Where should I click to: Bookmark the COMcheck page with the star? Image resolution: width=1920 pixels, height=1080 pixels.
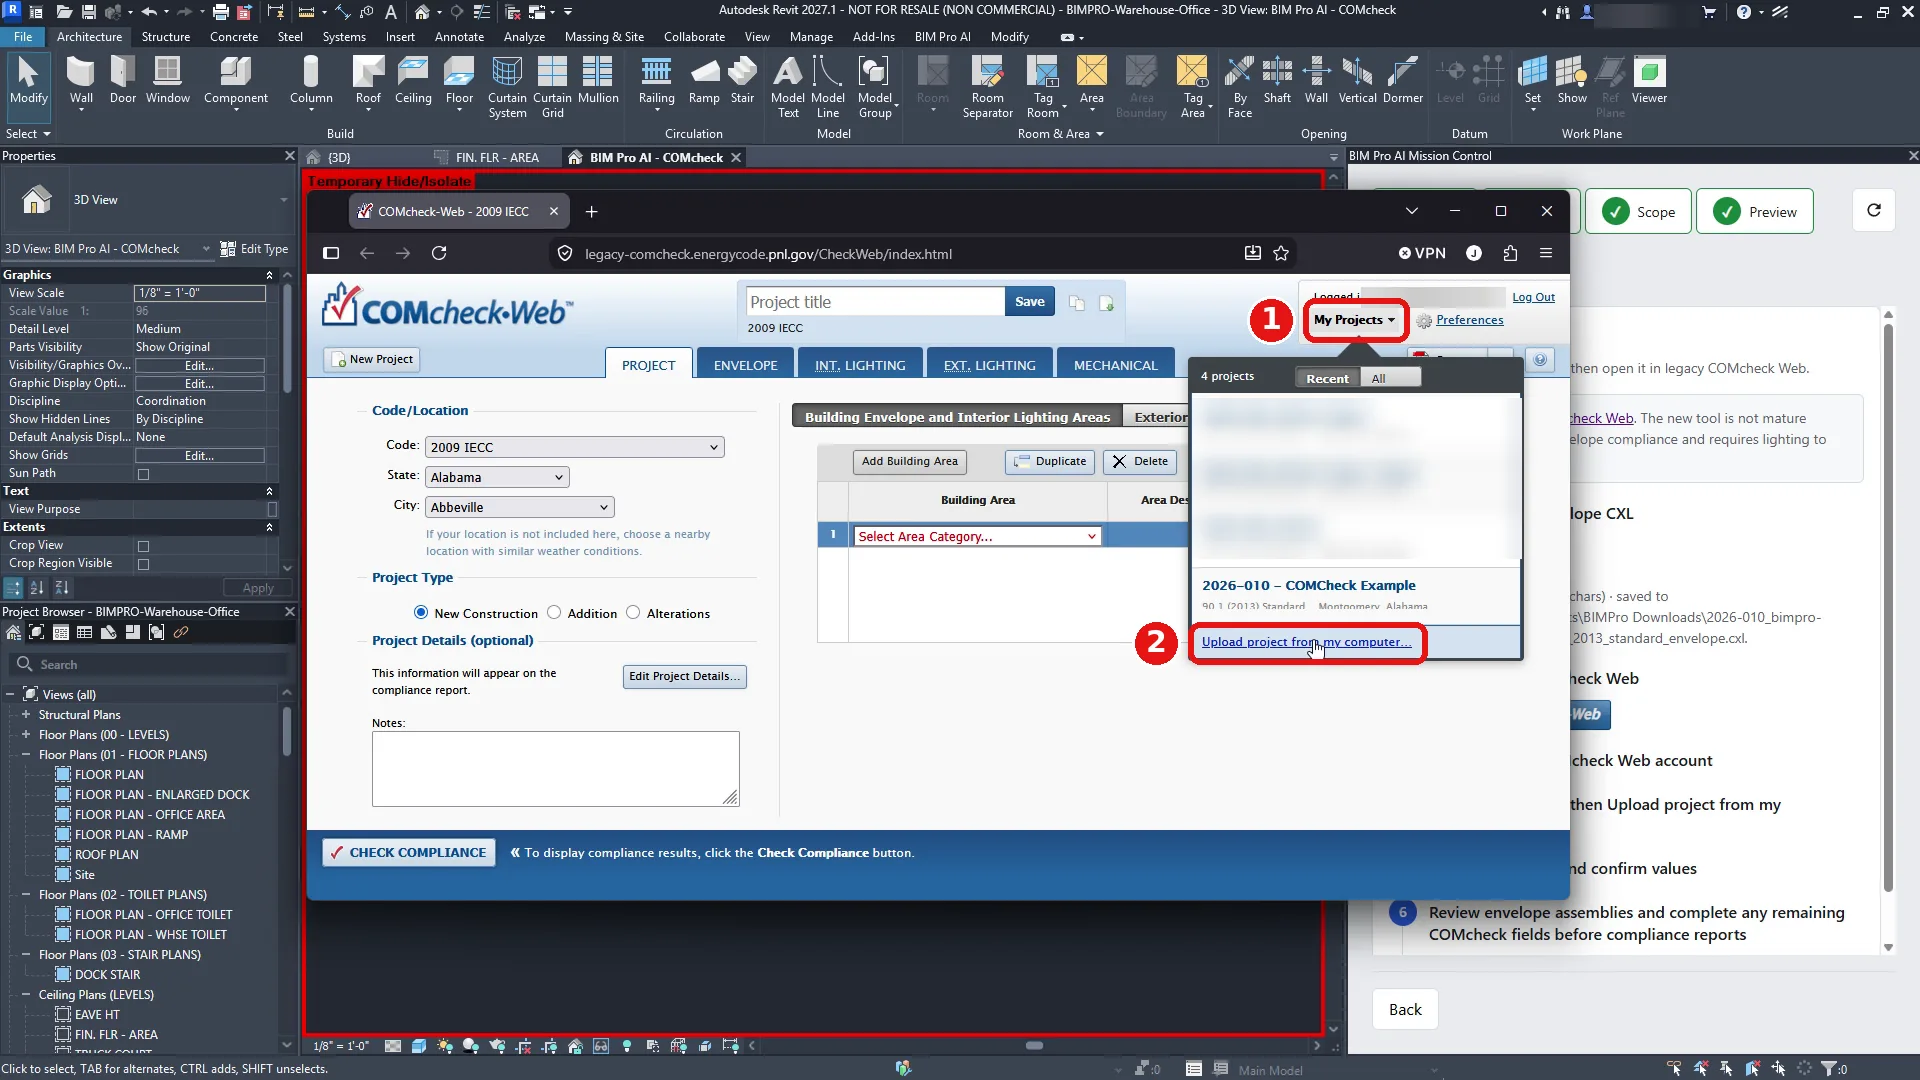1281,253
